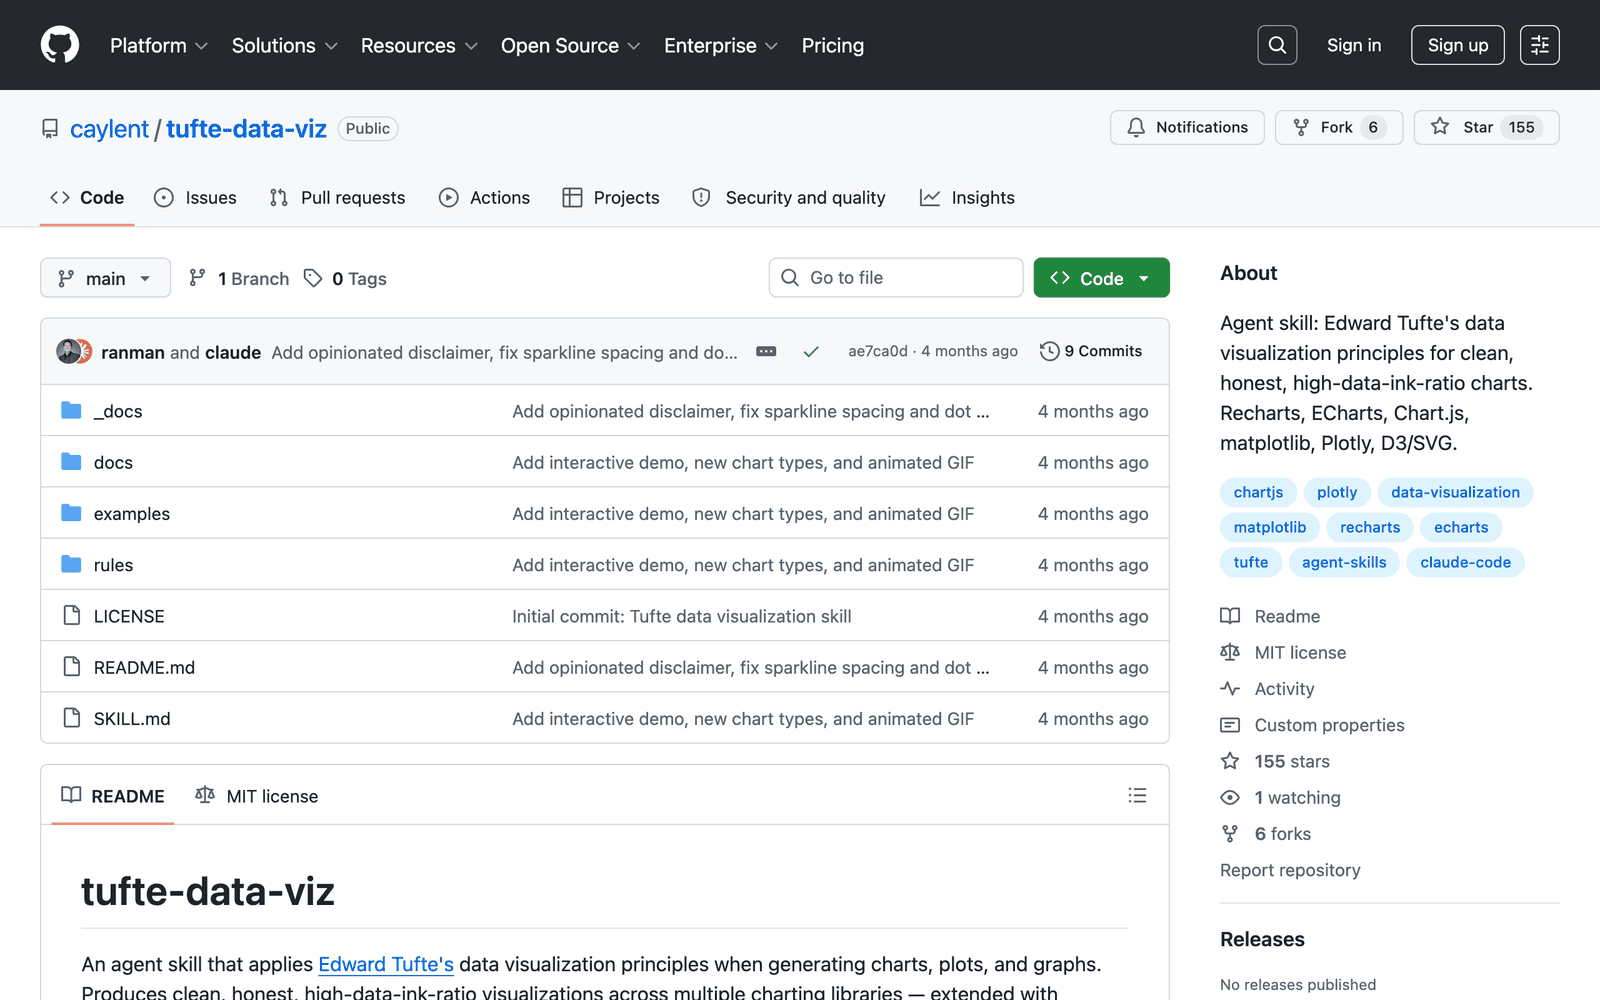Screen dimensions: 1600x1000
Task: Select the chartjs topic tag
Action: pyautogui.click(x=1258, y=492)
